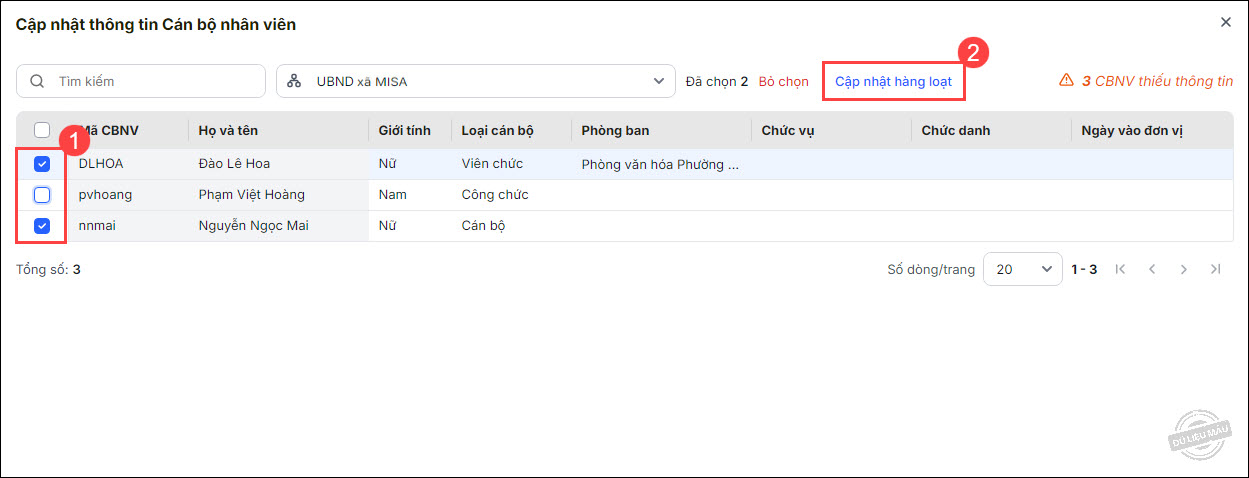Click the Bỏ chọn link
This screenshot has width=1249, height=478.
tap(783, 81)
